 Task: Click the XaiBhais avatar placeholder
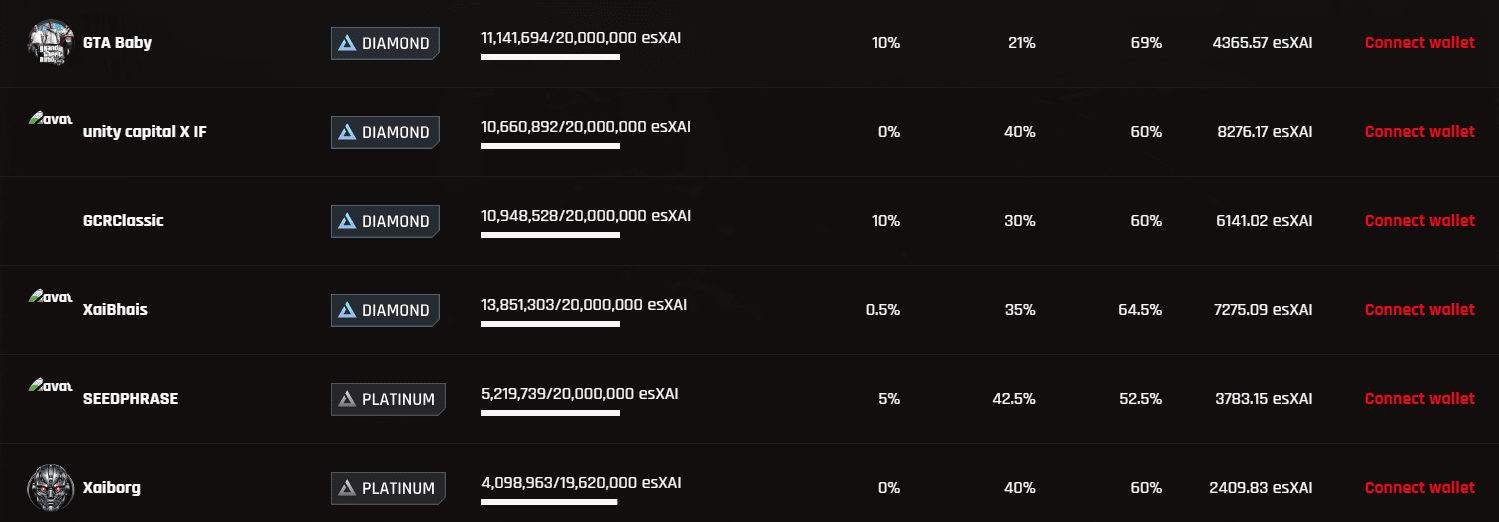point(50,297)
